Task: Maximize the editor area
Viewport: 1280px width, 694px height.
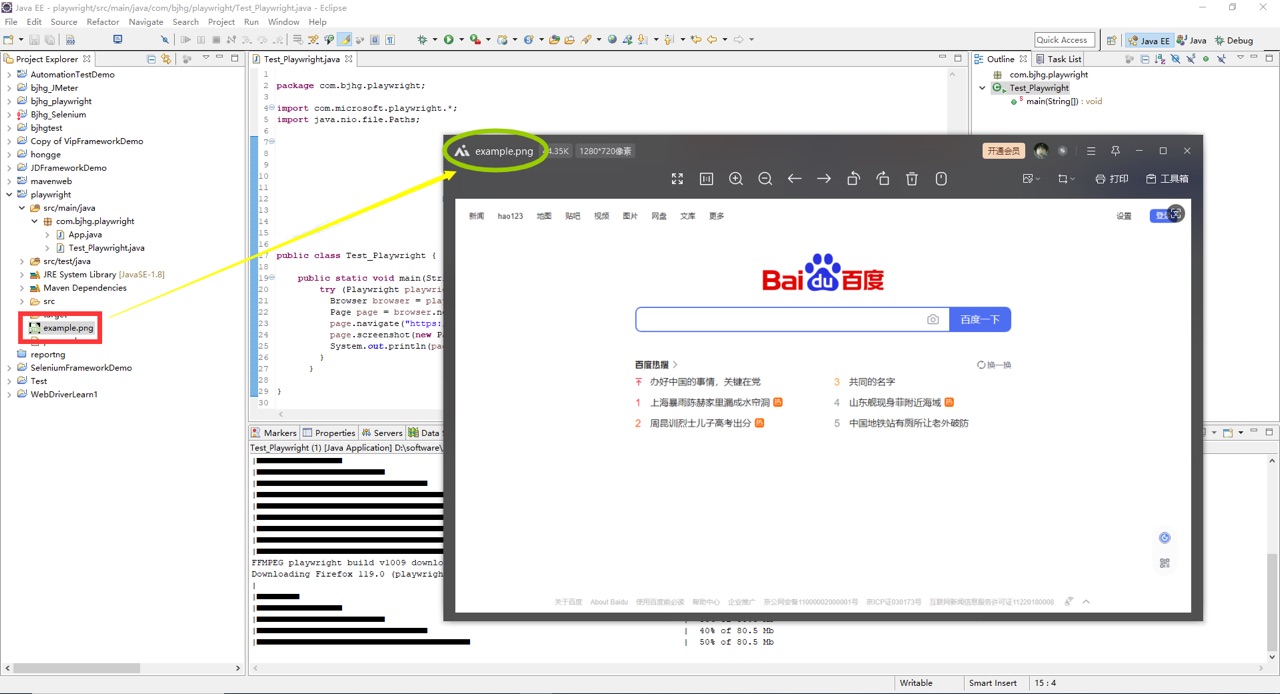Action: click(x=958, y=58)
